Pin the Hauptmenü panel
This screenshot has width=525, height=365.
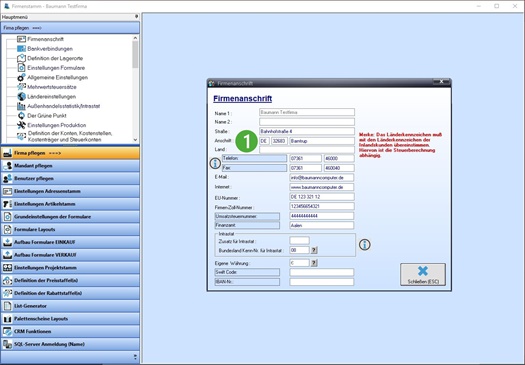(x=136, y=16)
